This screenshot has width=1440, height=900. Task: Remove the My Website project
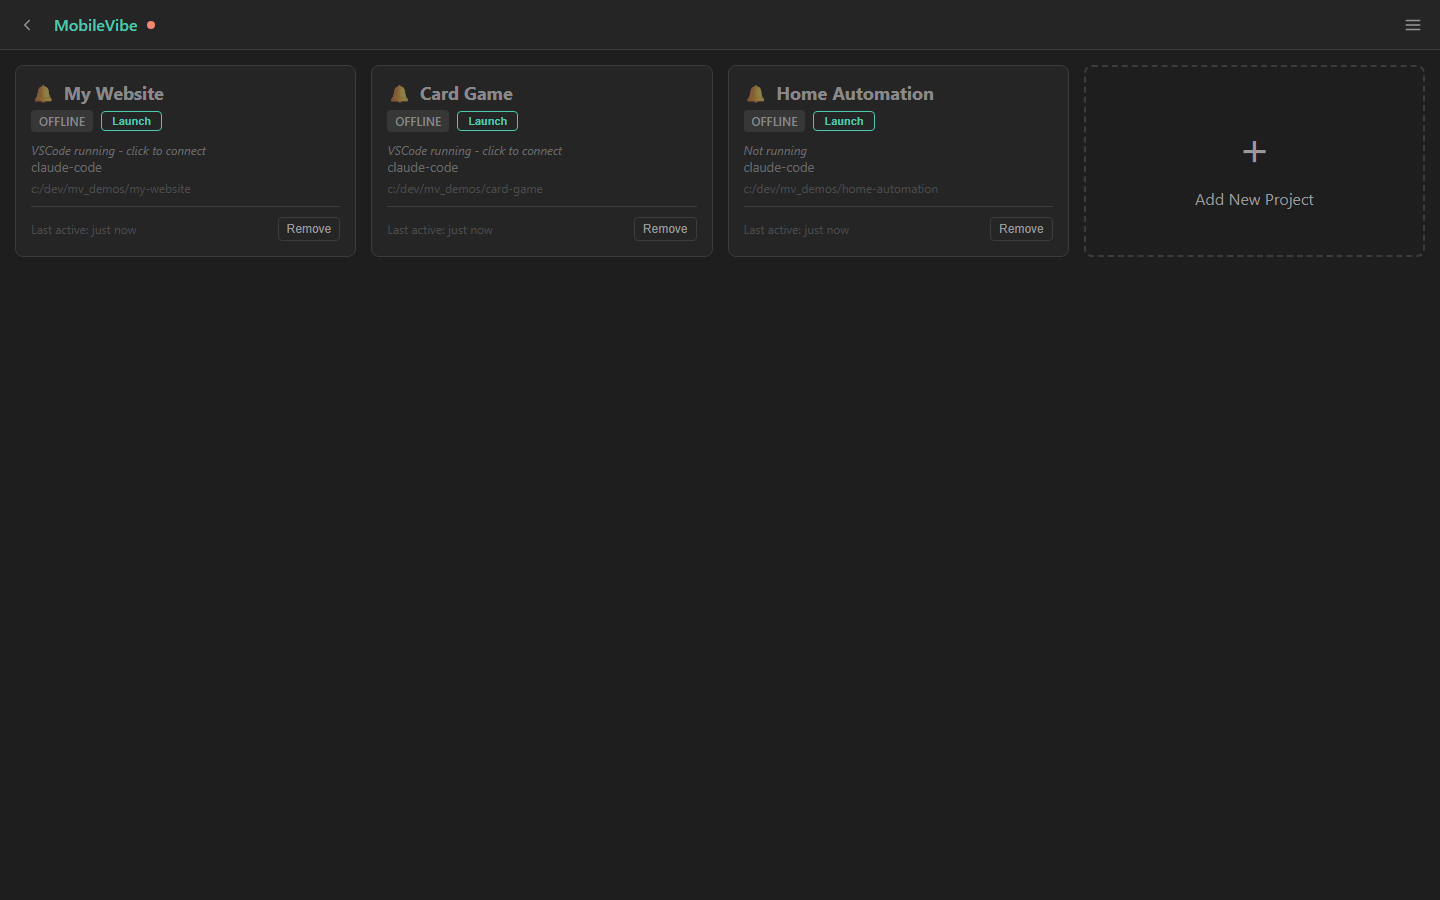pos(308,228)
